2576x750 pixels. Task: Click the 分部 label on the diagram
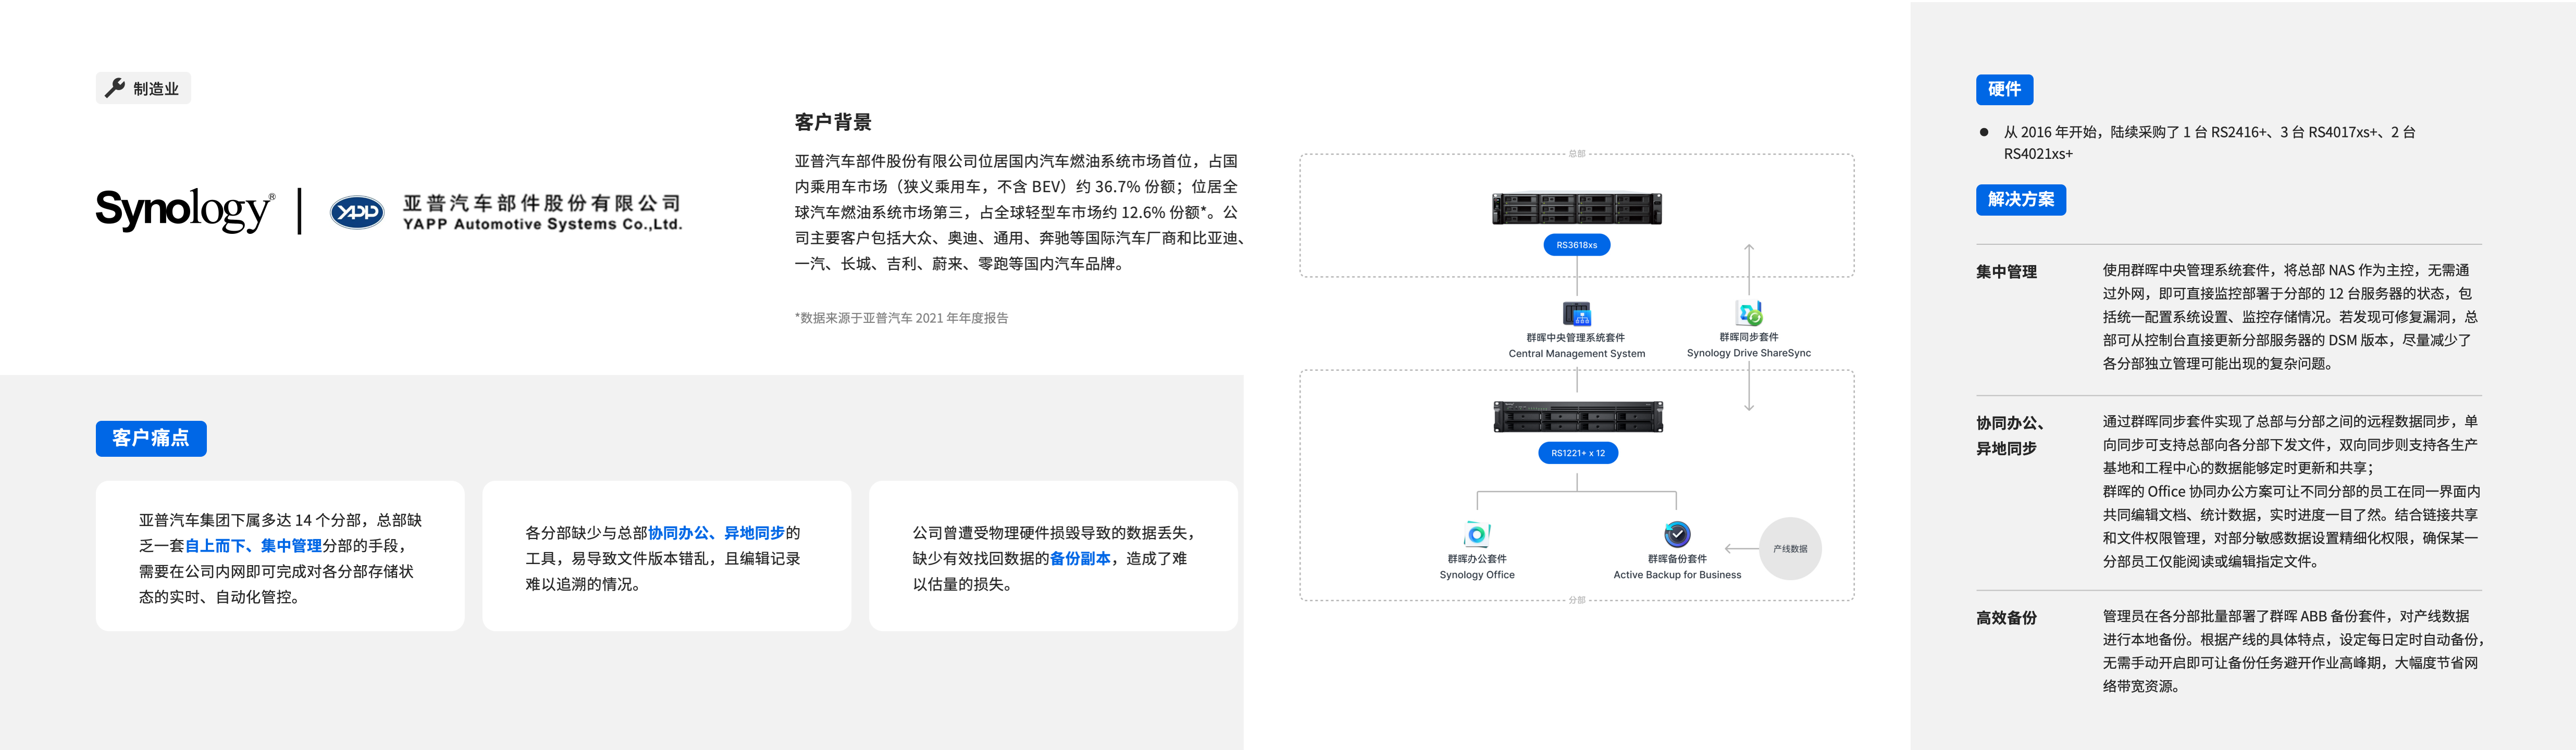(1577, 600)
